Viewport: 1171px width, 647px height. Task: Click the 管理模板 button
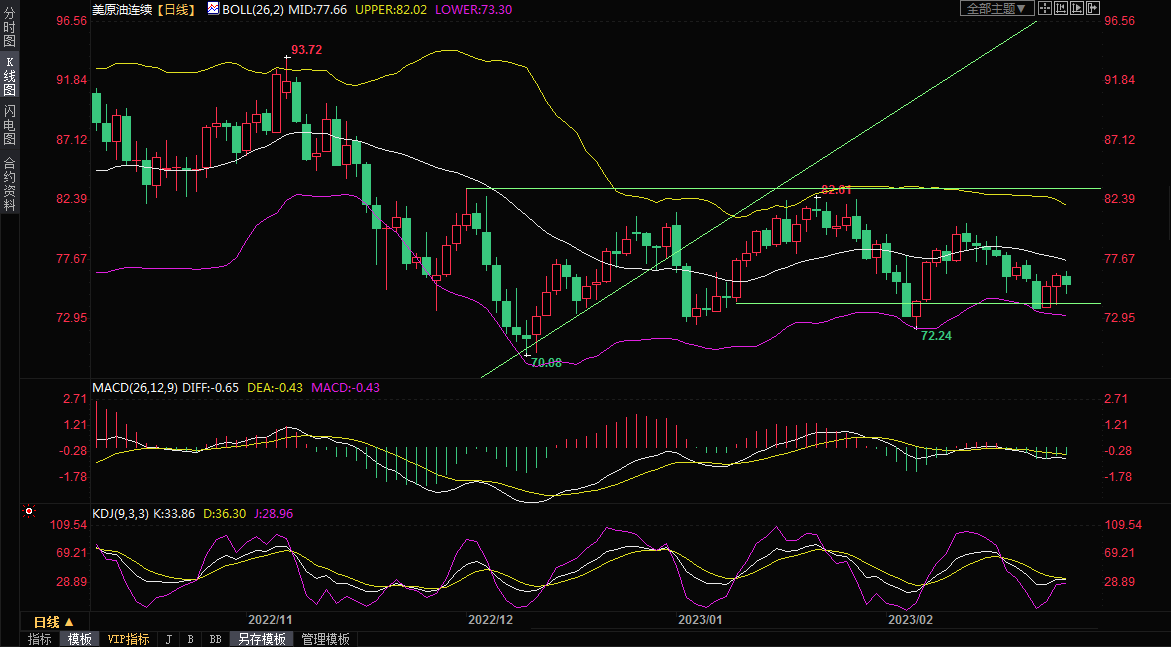click(326, 639)
